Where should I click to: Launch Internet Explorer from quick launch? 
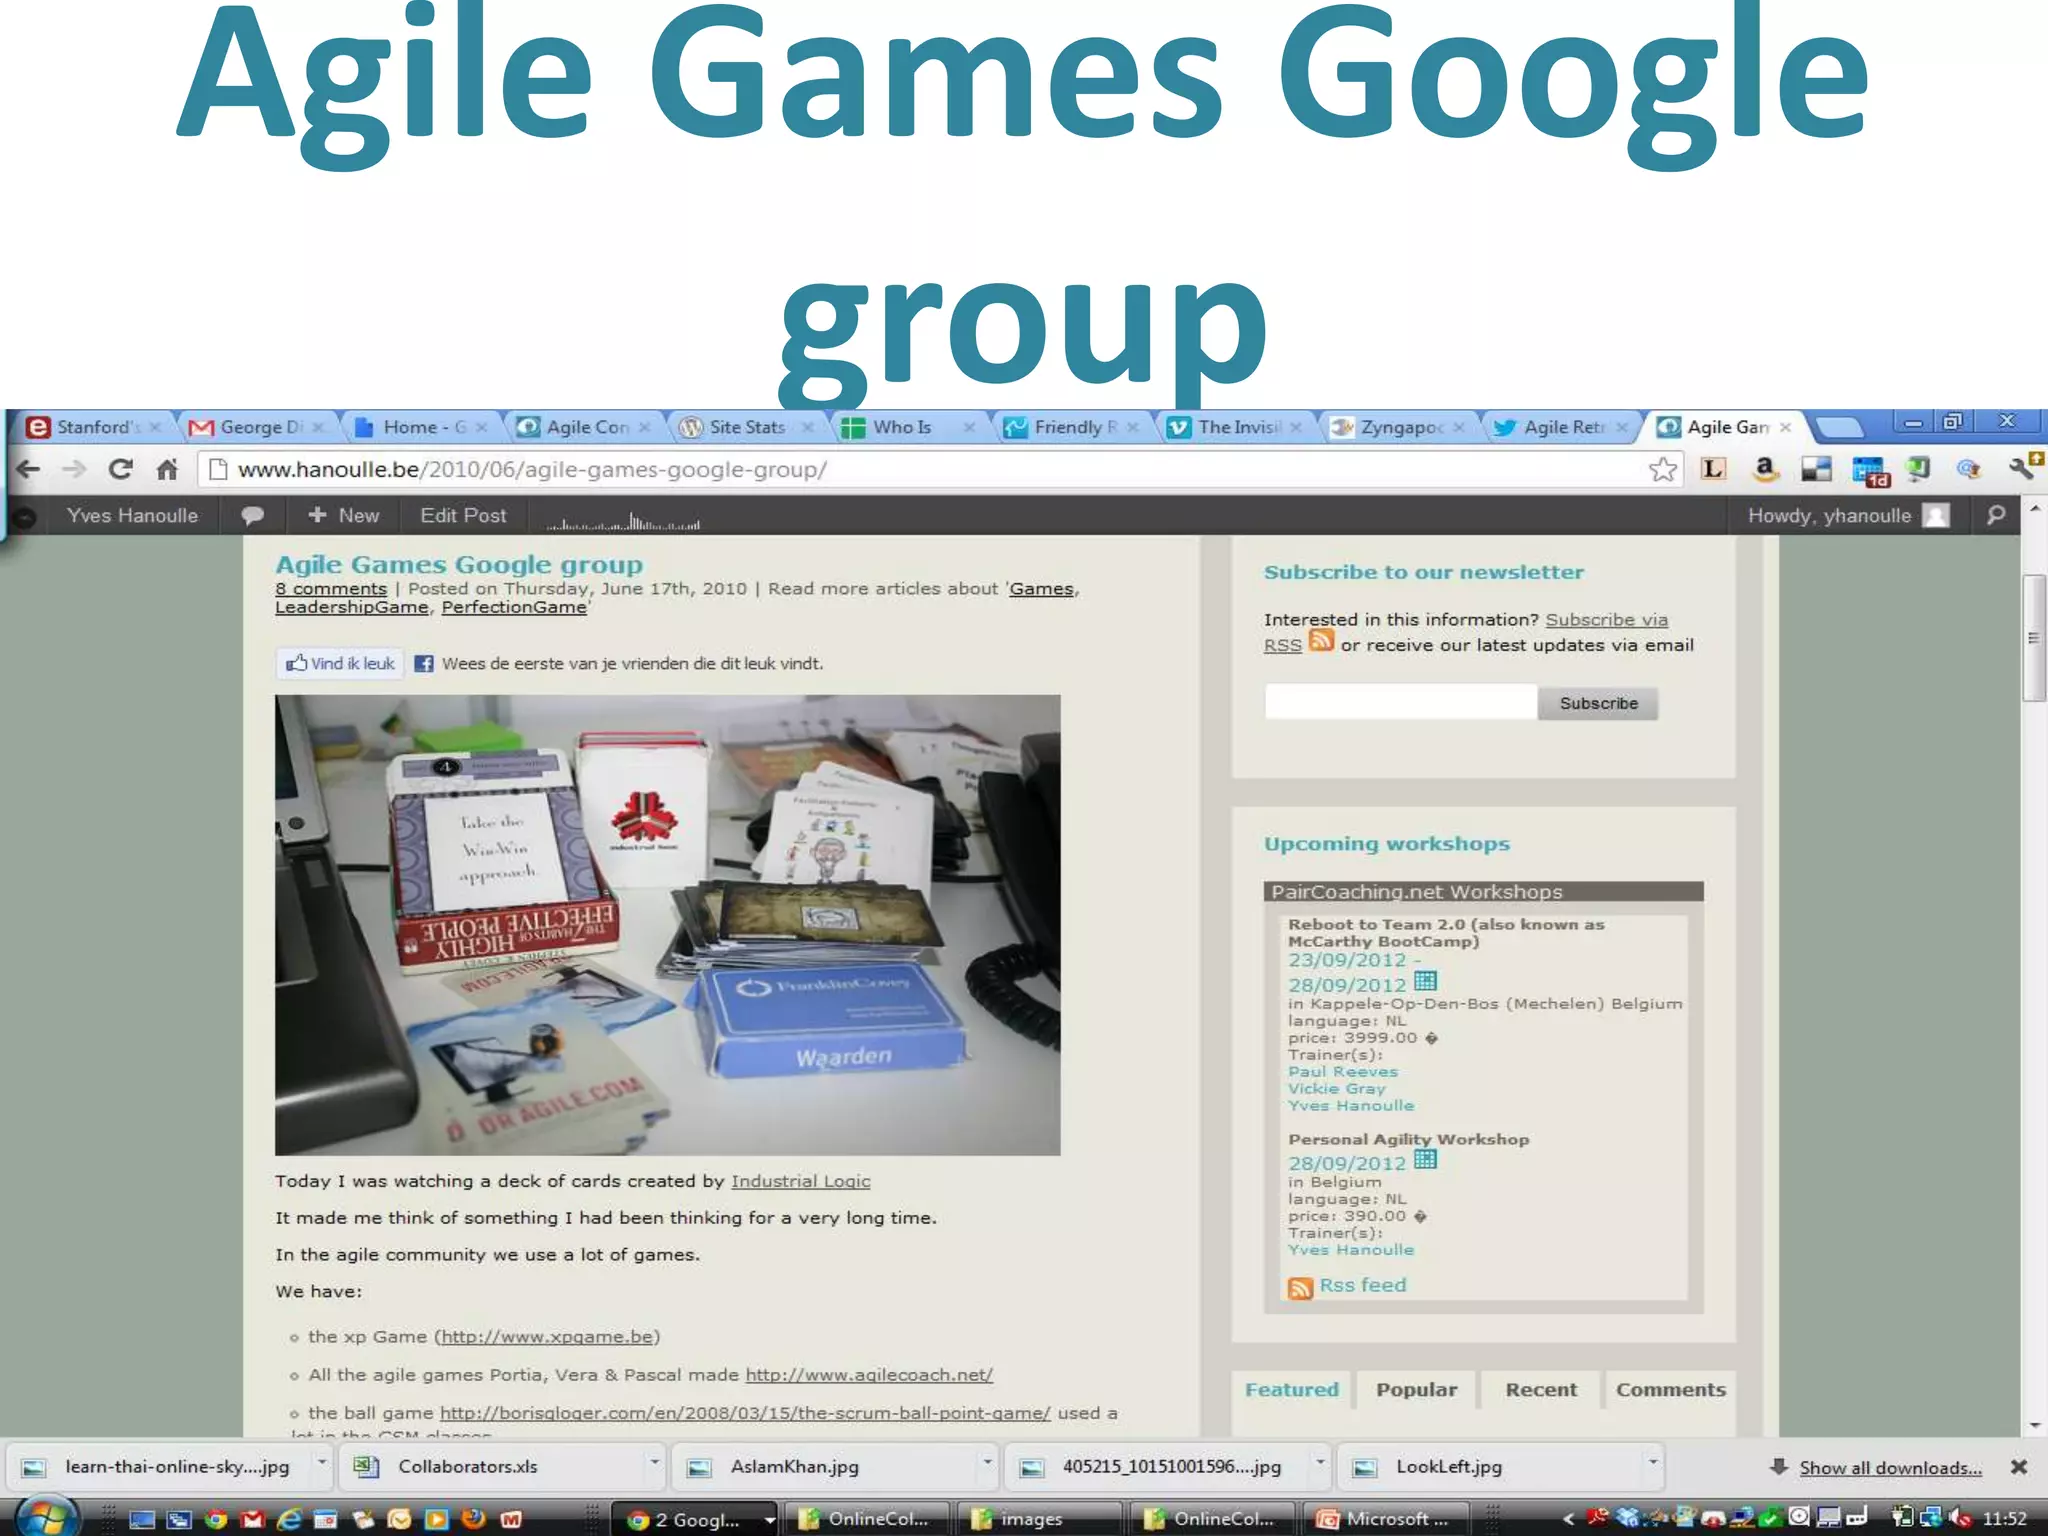289,1519
